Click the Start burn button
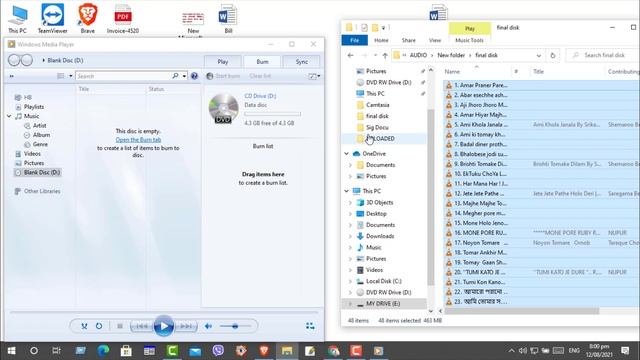This screenshot has width=640, height=360. click(223, 76)
